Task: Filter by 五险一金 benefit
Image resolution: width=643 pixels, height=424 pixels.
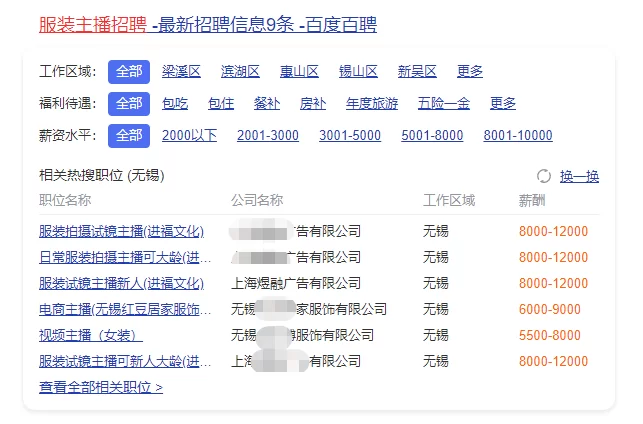Action: pyautogui.click(x=444, y=103)
